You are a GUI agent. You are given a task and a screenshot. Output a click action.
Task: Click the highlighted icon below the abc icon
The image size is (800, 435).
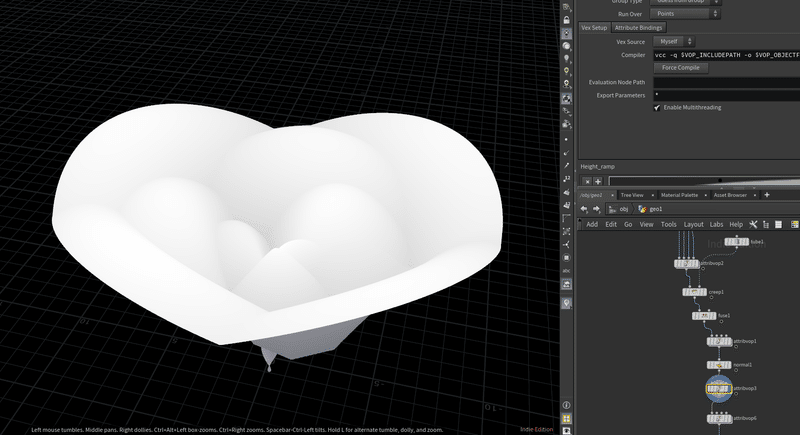point(566,284)
